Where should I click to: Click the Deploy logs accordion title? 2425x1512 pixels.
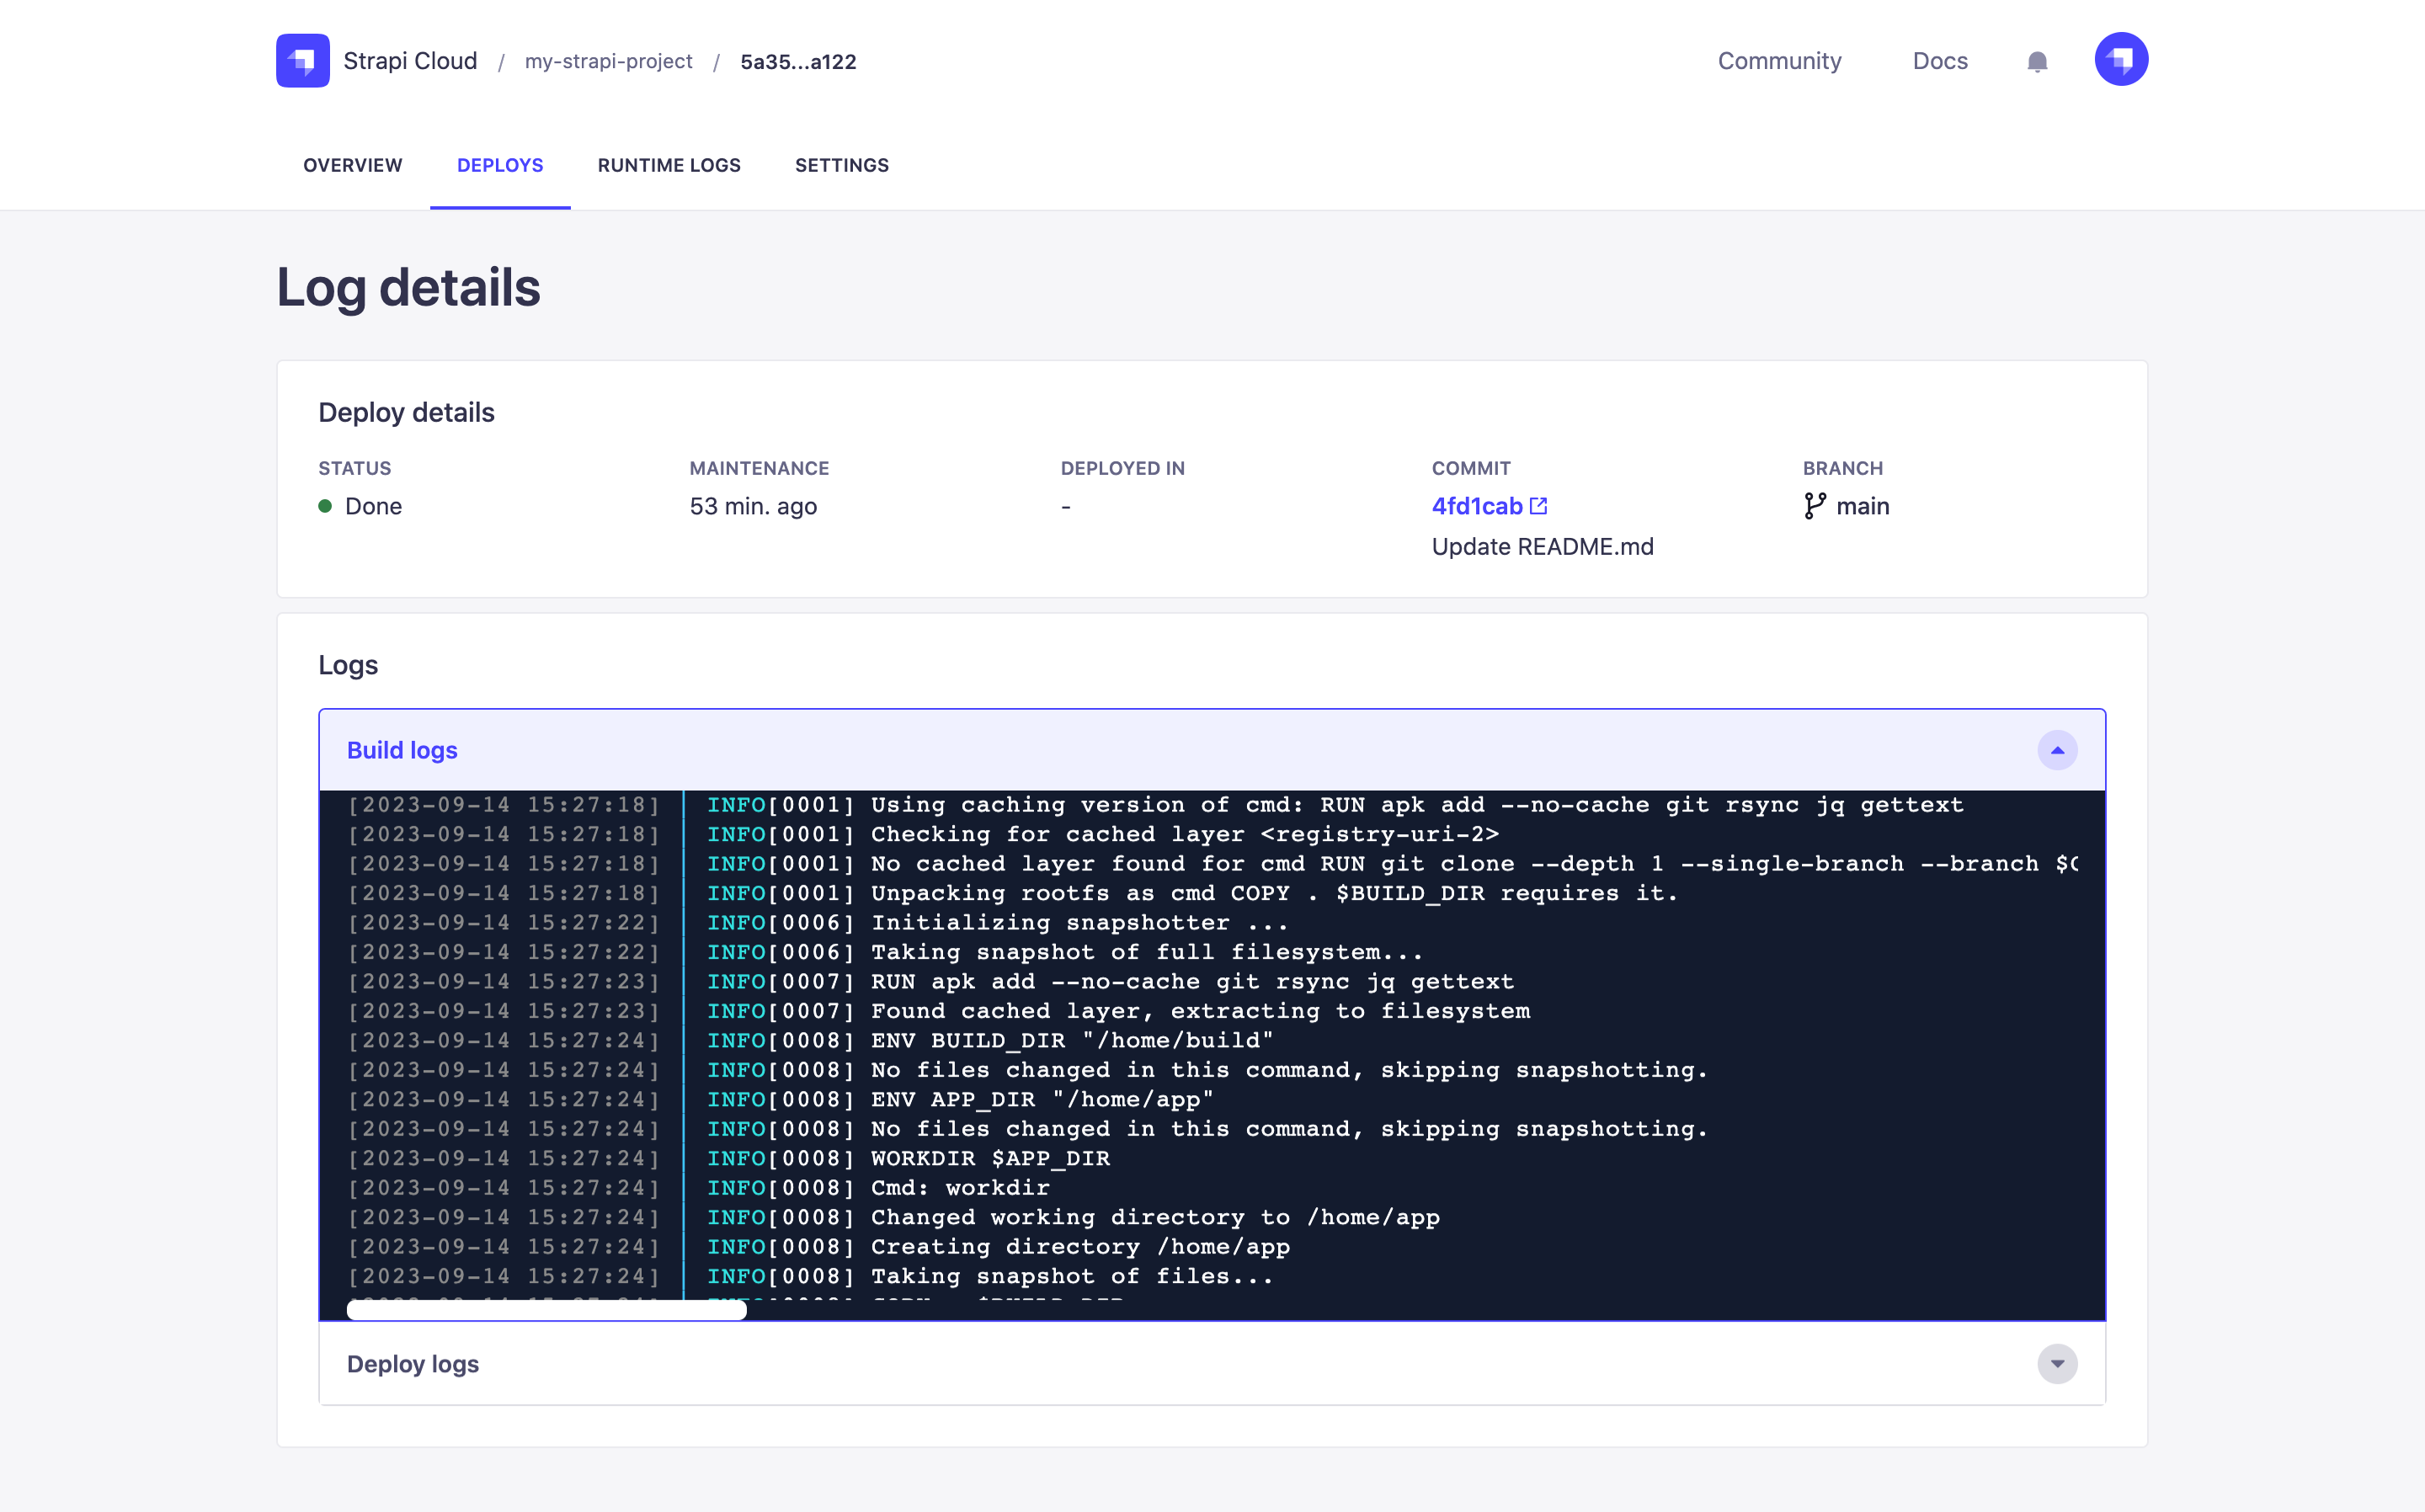412,1364
